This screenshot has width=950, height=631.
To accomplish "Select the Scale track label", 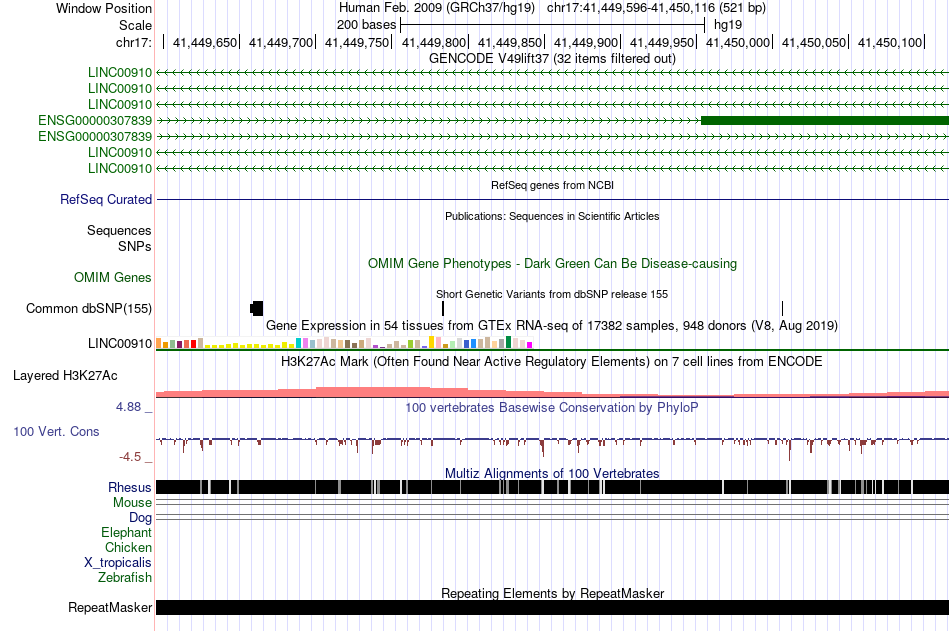I will point(135,25).
